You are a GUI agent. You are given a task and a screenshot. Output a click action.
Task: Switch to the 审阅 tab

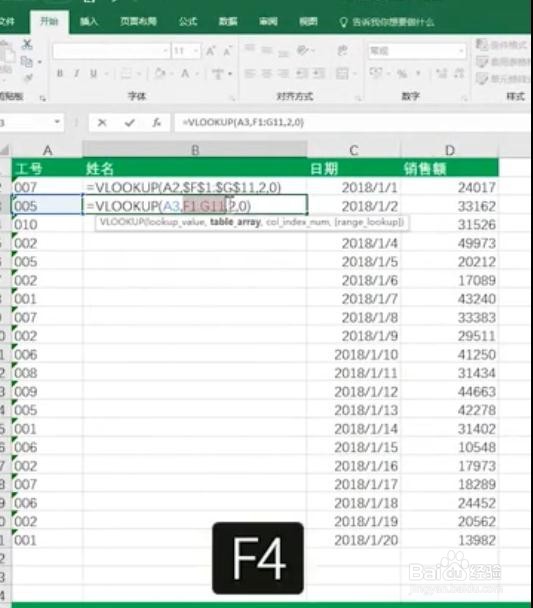pos(268,21)
